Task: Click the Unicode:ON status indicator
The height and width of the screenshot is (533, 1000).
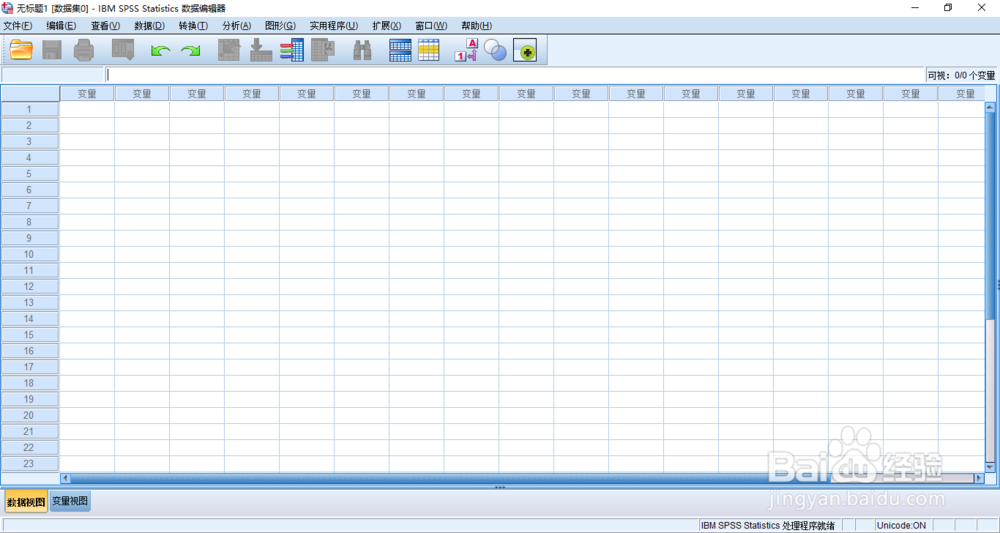Action: click(x=901, y=525)
